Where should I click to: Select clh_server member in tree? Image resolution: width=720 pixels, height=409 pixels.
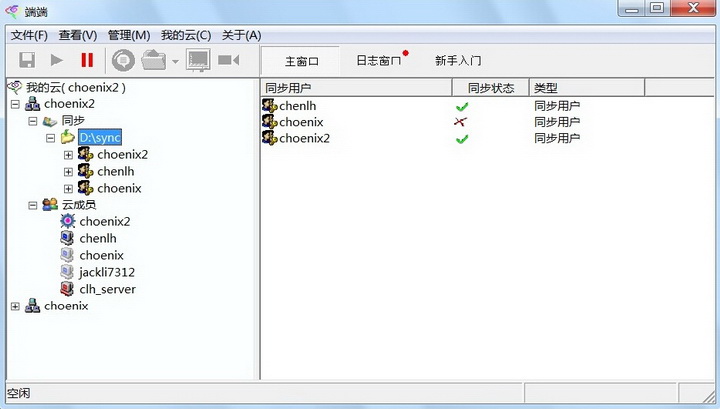(107, 289)
